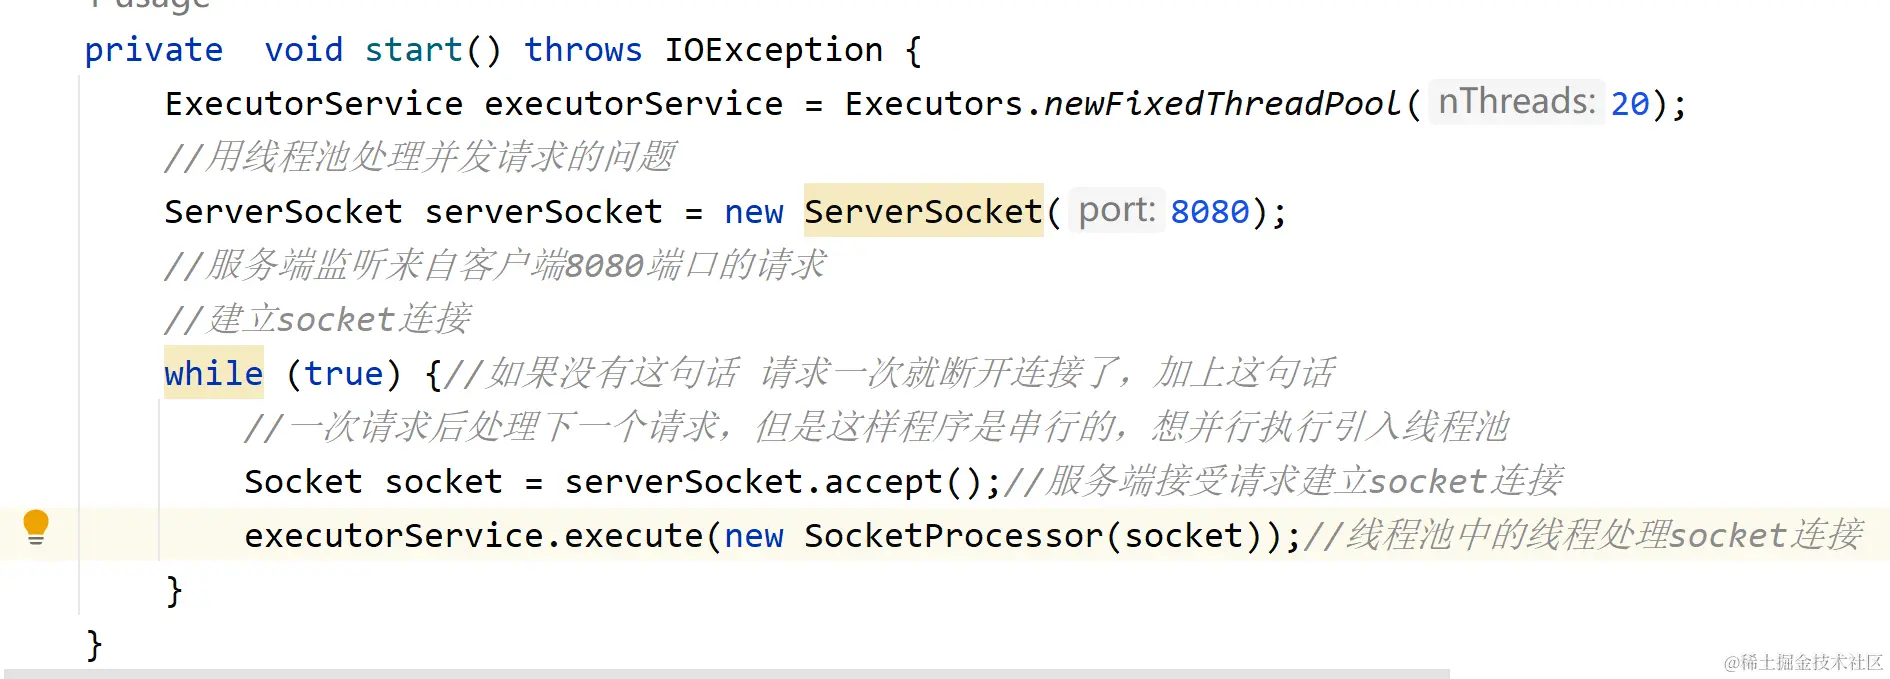Click the 'throws' keyword
This screenshot has width=1890, height=679.
coord(583,50)
